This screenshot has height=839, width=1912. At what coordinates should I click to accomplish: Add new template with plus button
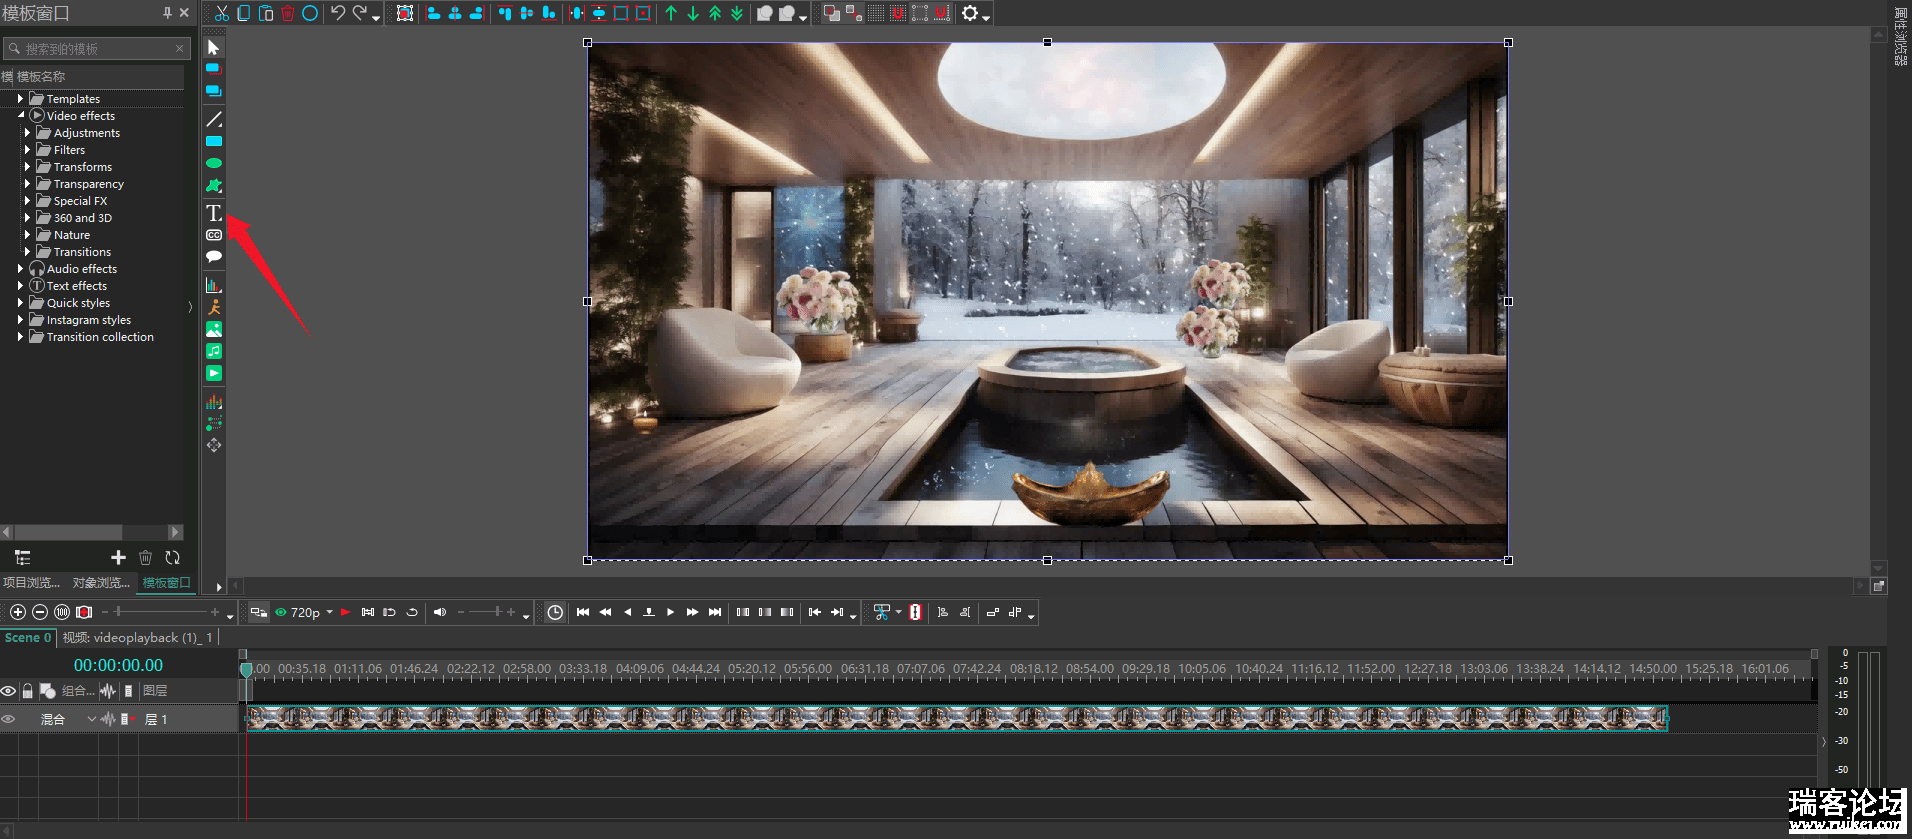[118, 558]
